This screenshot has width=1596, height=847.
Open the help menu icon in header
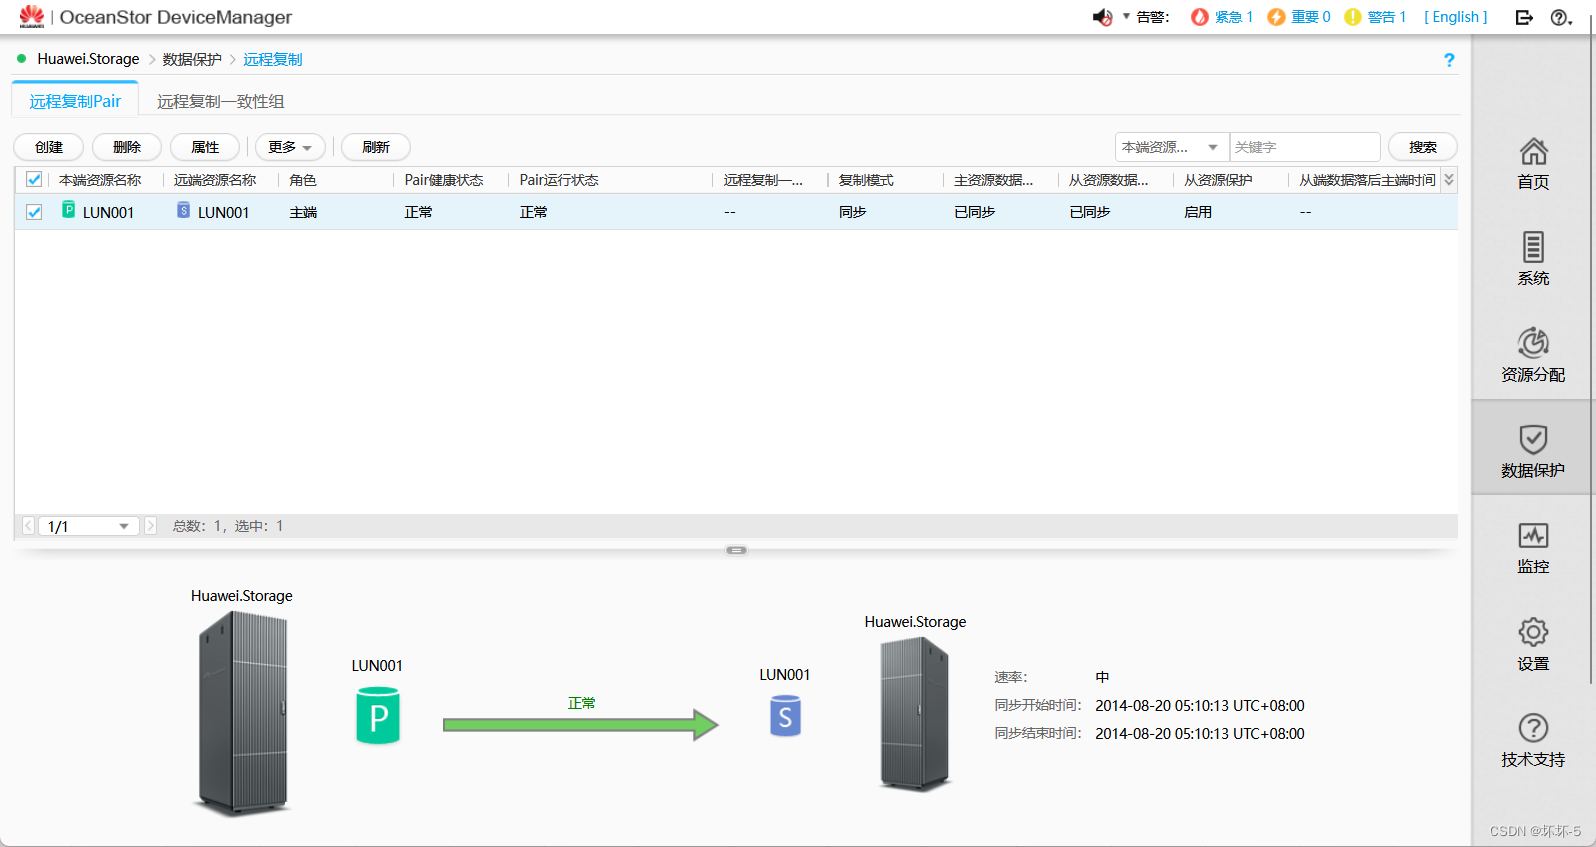[1561, 17]
